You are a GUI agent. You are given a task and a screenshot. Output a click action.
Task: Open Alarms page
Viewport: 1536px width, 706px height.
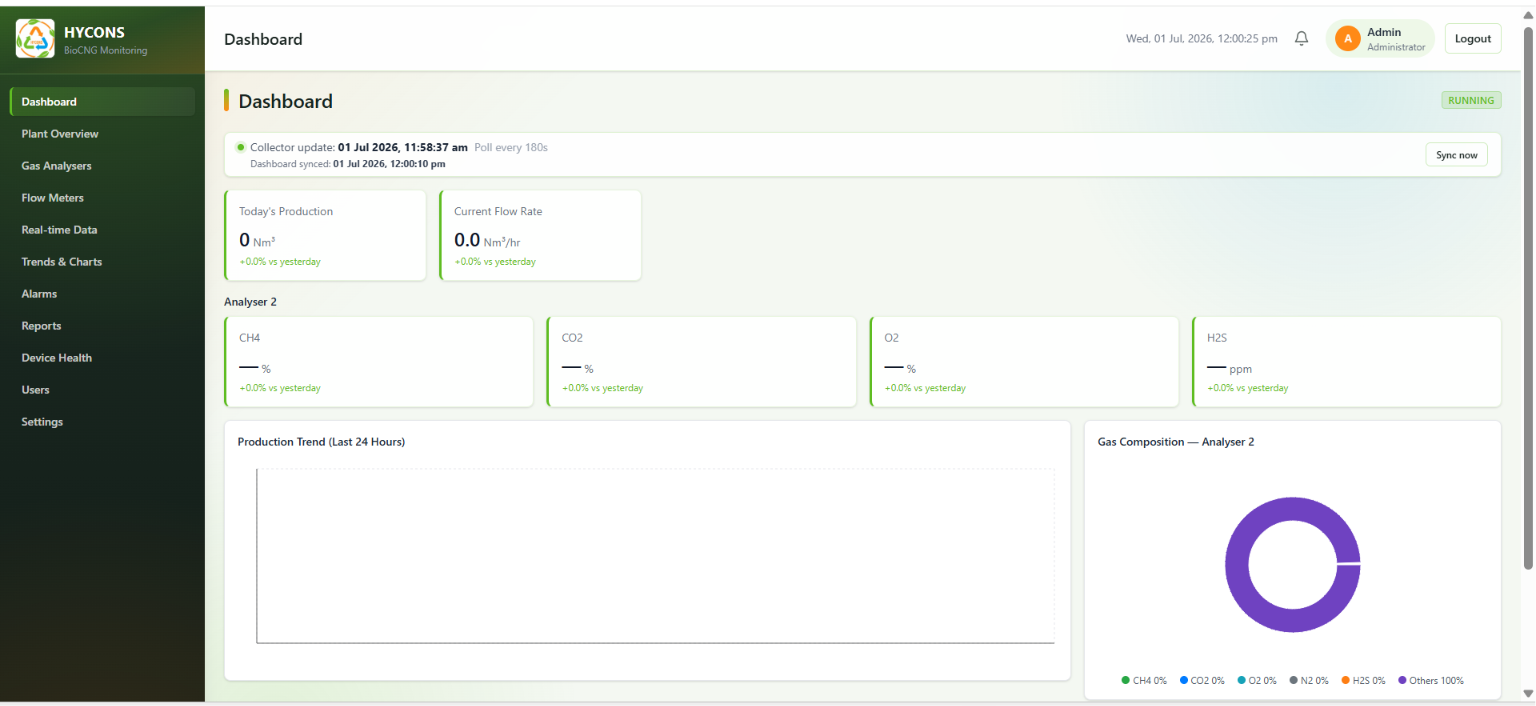point(102,294)
